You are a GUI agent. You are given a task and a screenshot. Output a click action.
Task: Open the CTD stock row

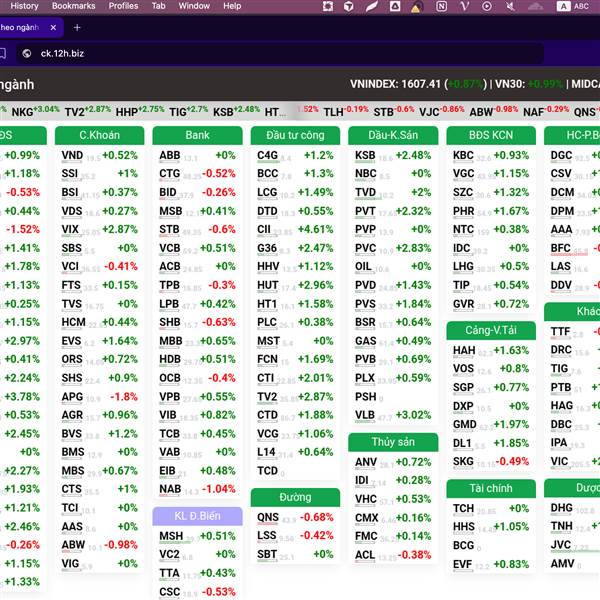click(295, 415)
